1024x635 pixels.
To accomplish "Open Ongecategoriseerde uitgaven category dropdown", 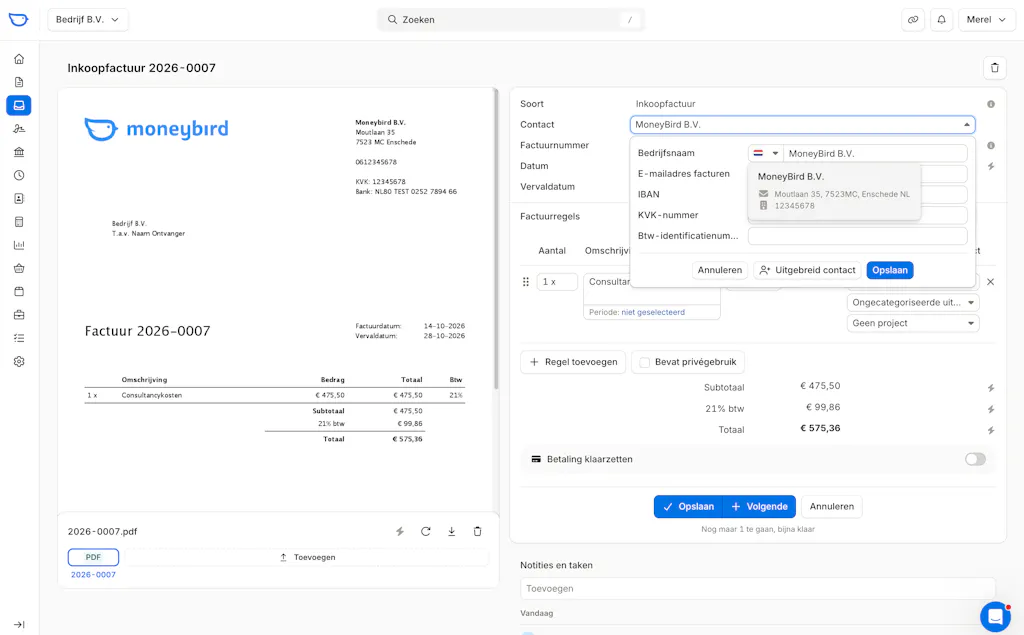I will [913, 302].
